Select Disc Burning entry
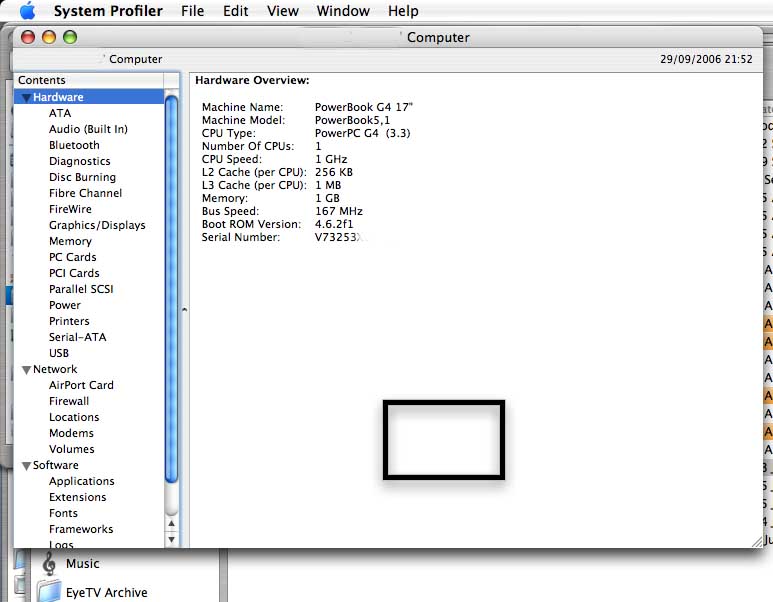This screenshot has height=602, width=773. point(82,177)
